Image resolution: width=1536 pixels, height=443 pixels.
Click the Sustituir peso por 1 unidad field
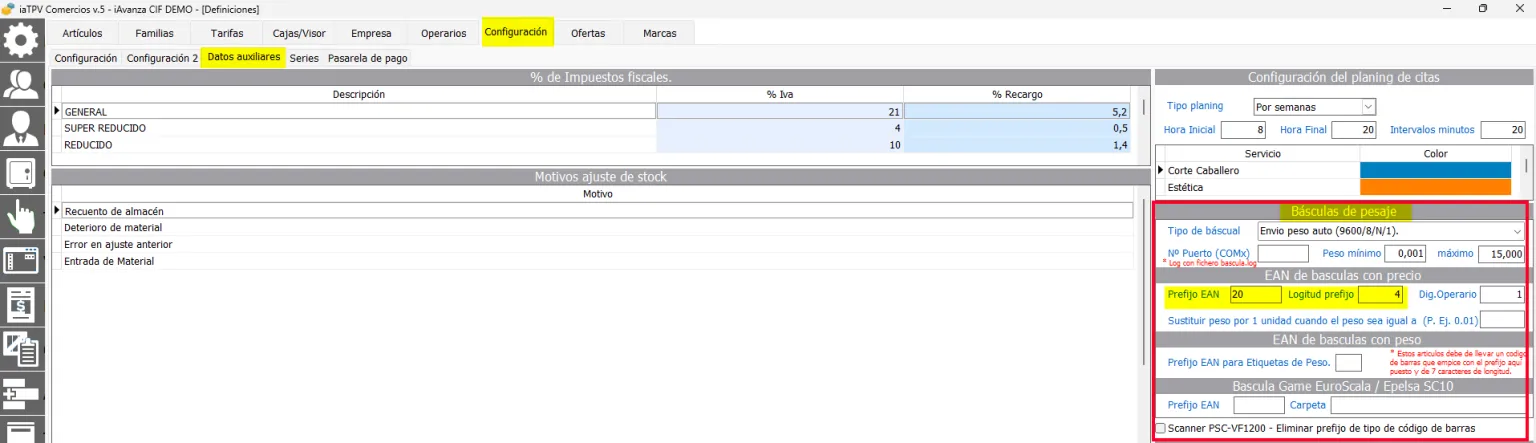(1503, 320)
